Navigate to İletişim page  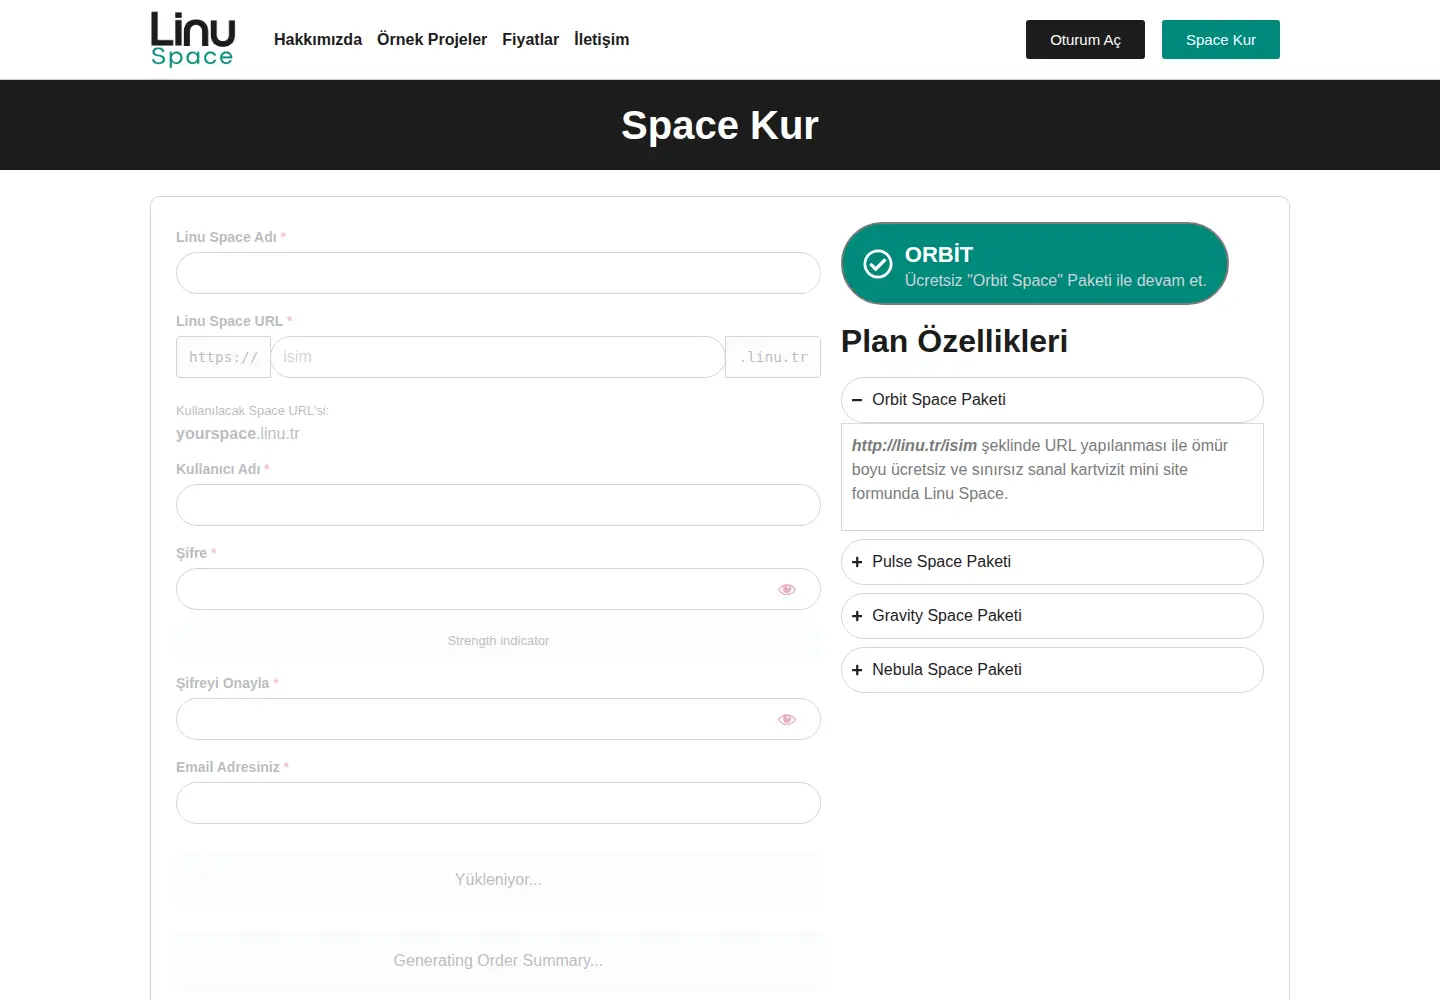click(602, 40)
